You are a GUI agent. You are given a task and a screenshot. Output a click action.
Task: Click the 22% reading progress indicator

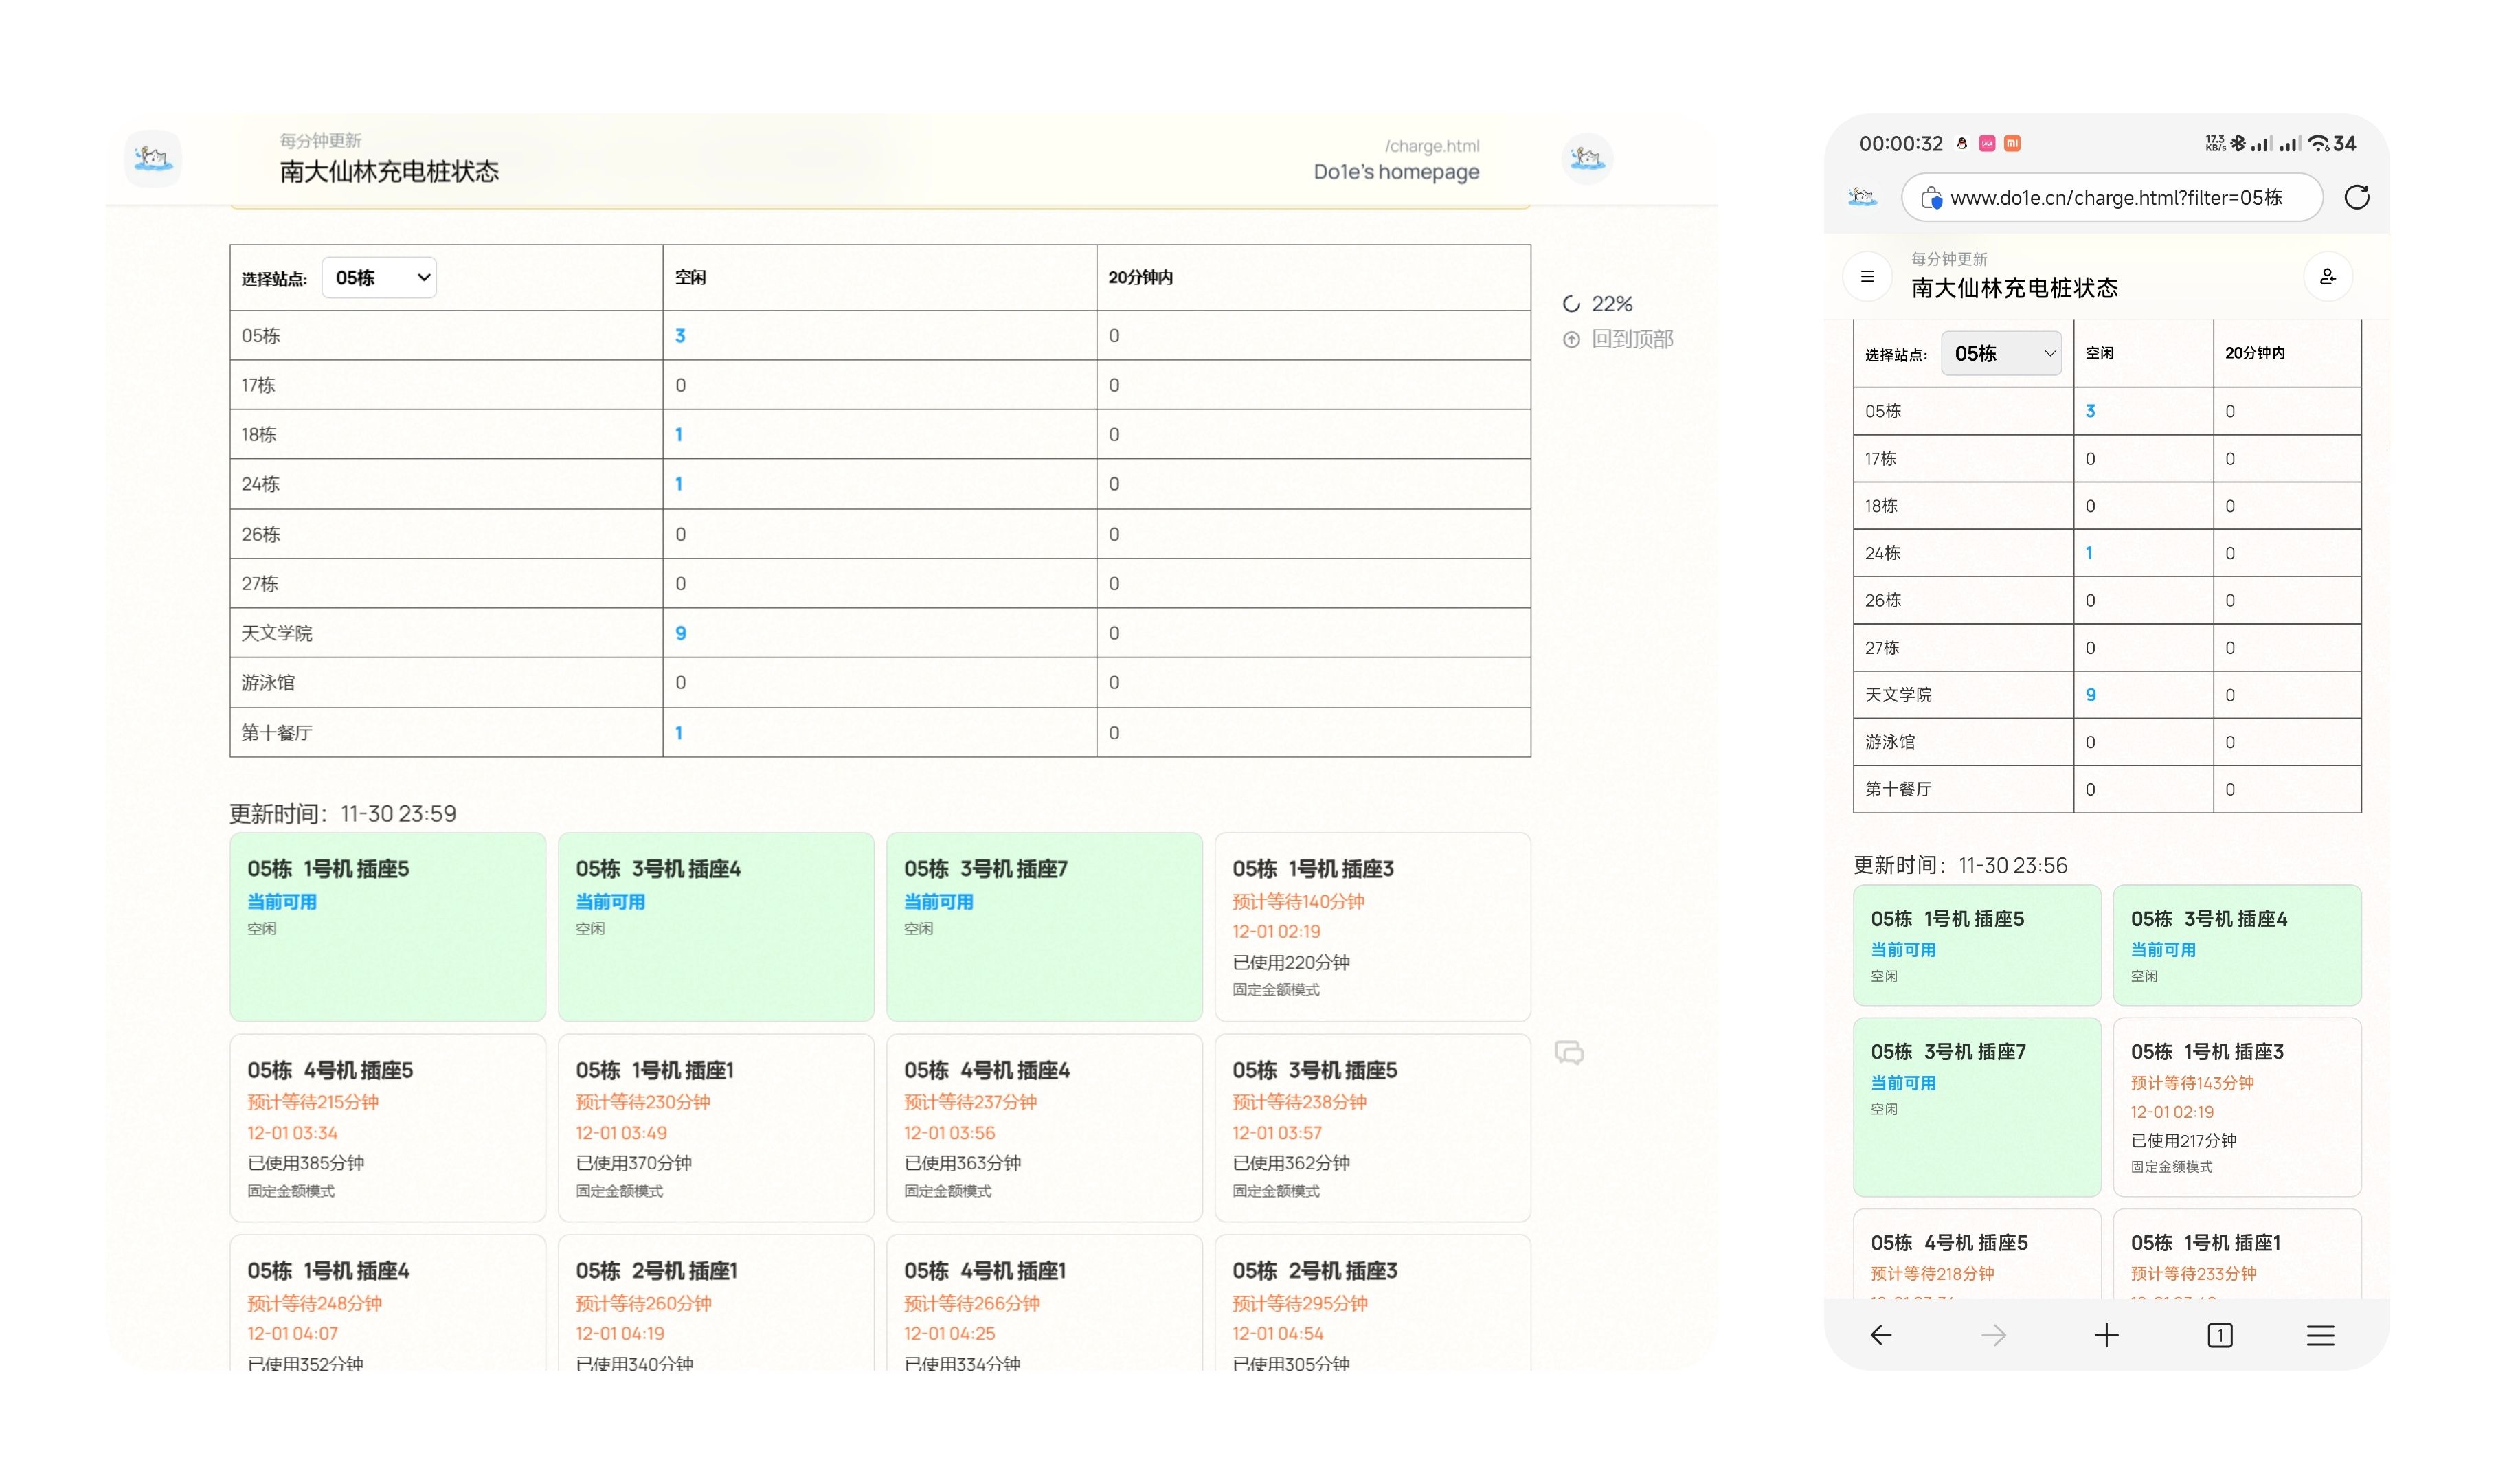click(1598, 303)
